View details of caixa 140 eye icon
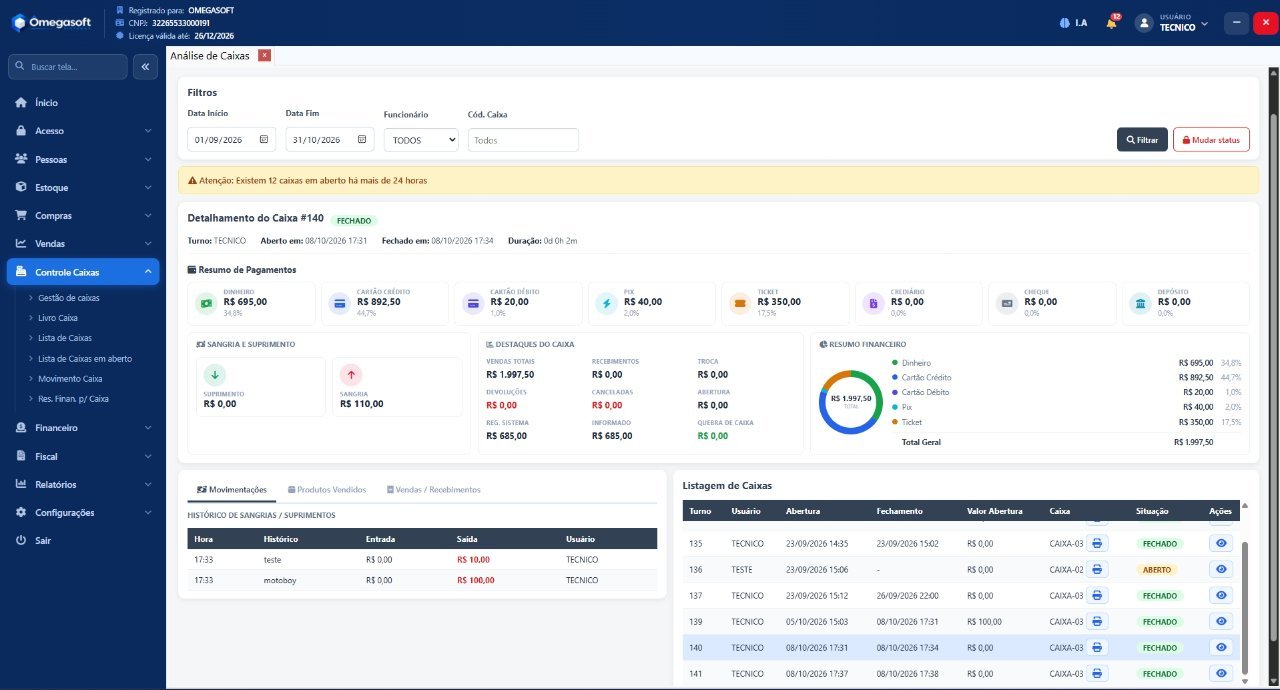 [1221, 647]
